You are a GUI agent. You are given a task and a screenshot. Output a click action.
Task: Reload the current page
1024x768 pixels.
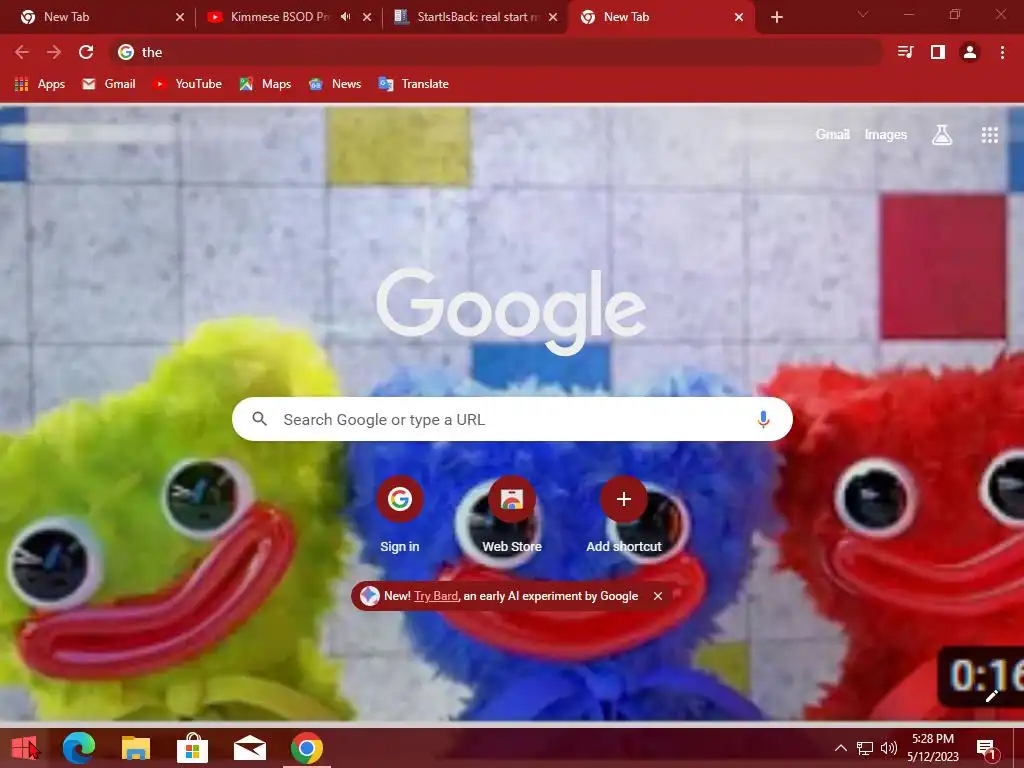tap(86, 52)
